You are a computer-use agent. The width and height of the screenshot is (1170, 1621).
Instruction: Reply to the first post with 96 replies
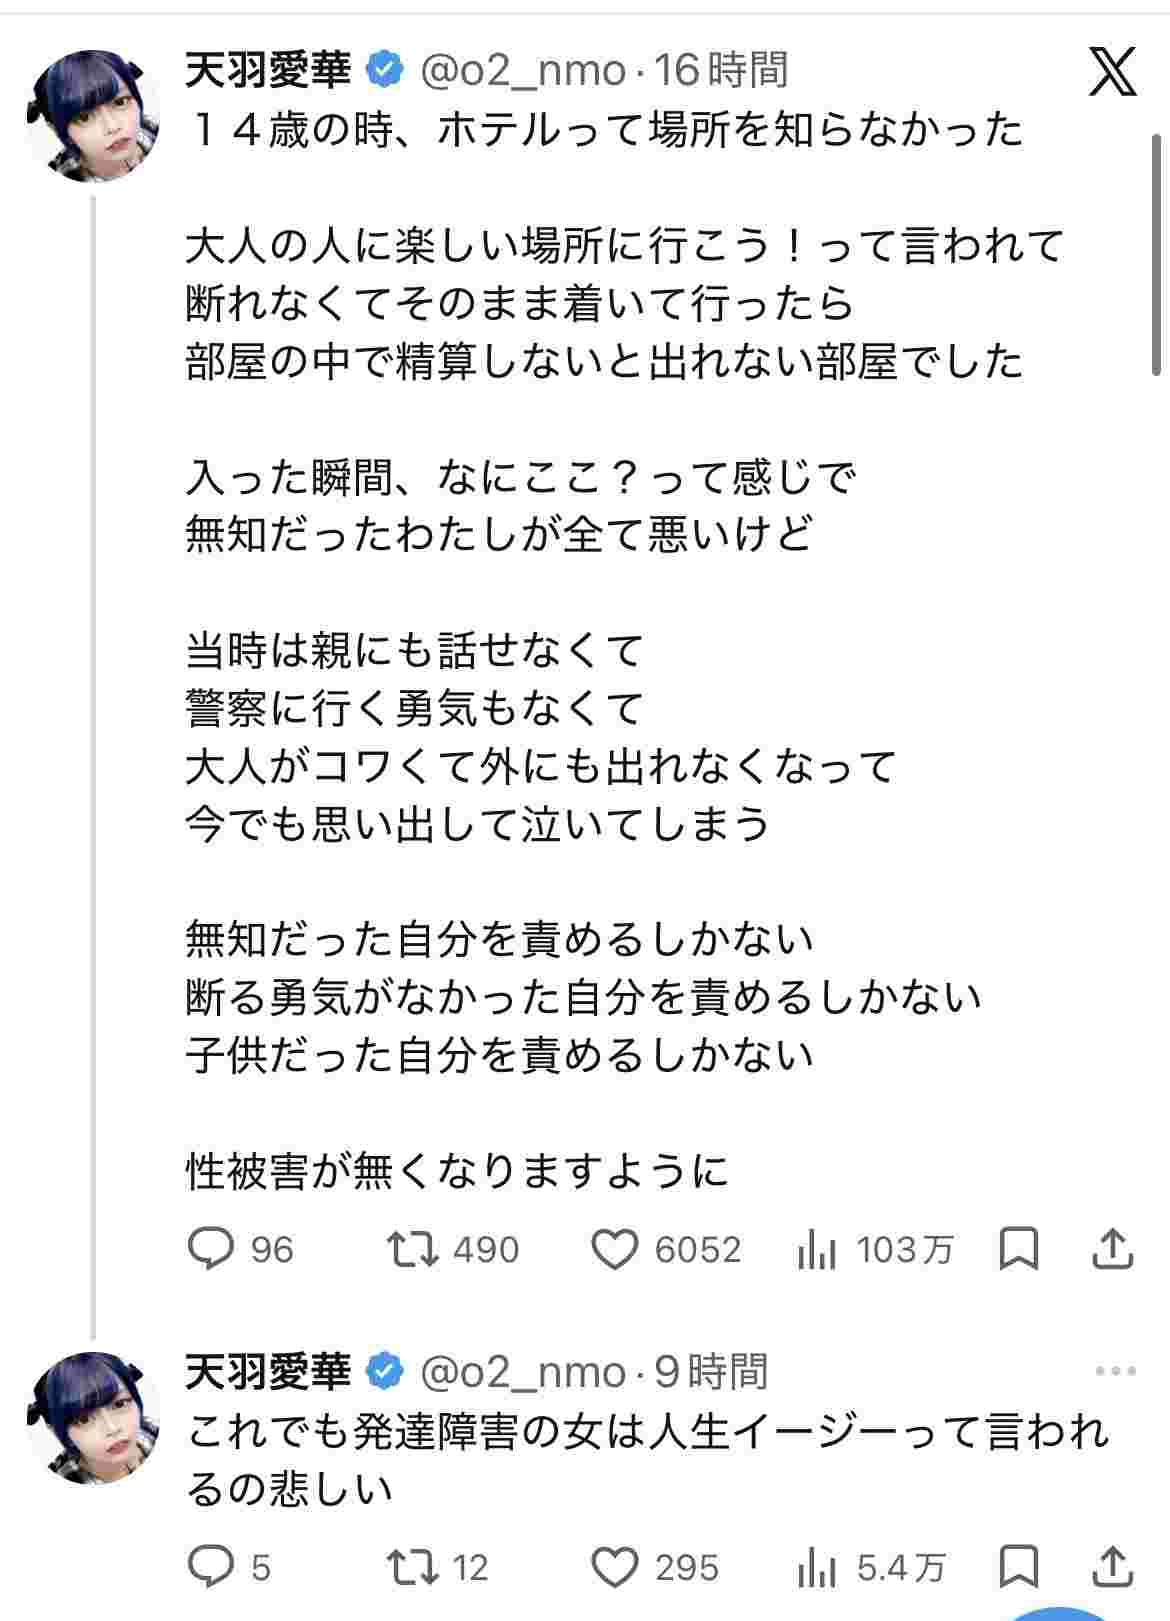[x=211, y=1249]
